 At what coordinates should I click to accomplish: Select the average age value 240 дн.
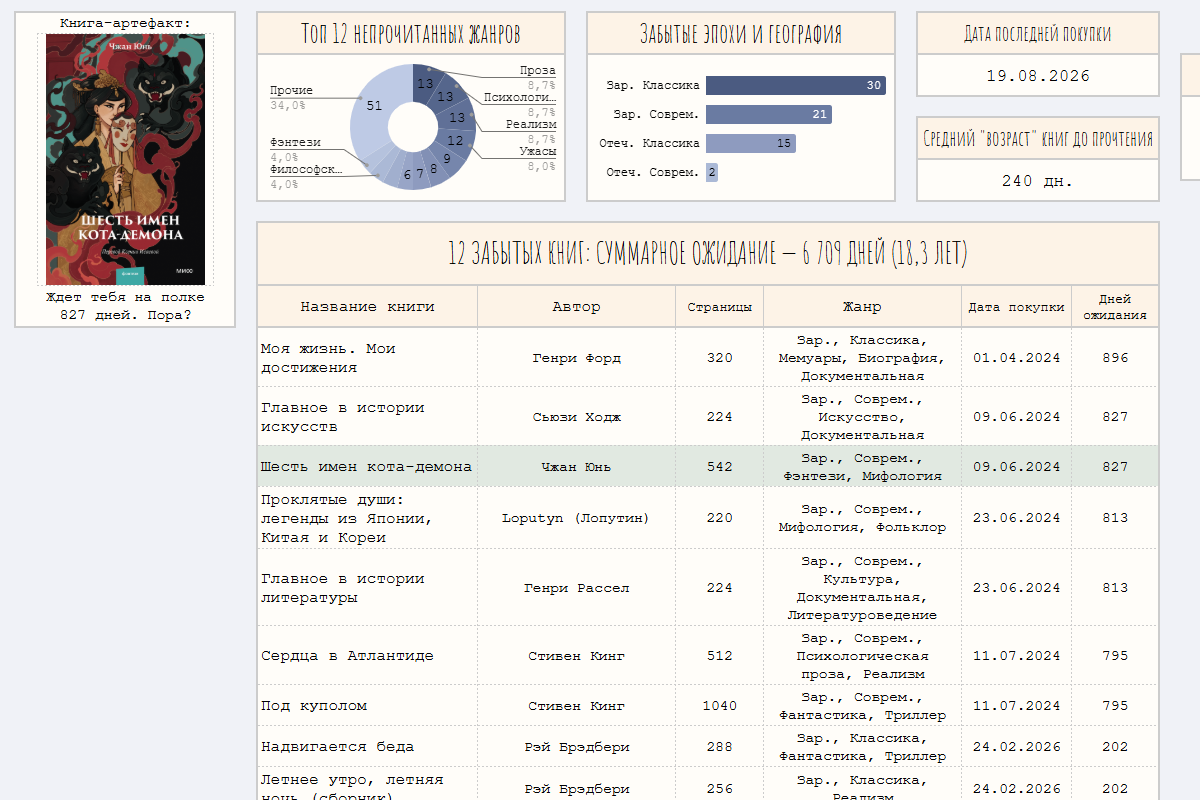tap(1038, 181)
